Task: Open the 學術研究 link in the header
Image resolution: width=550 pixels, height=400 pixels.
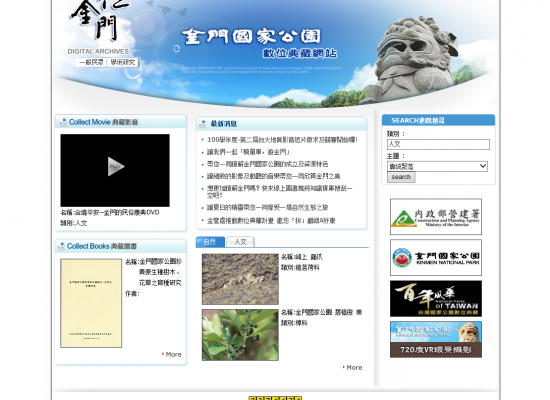Action: 123,62
